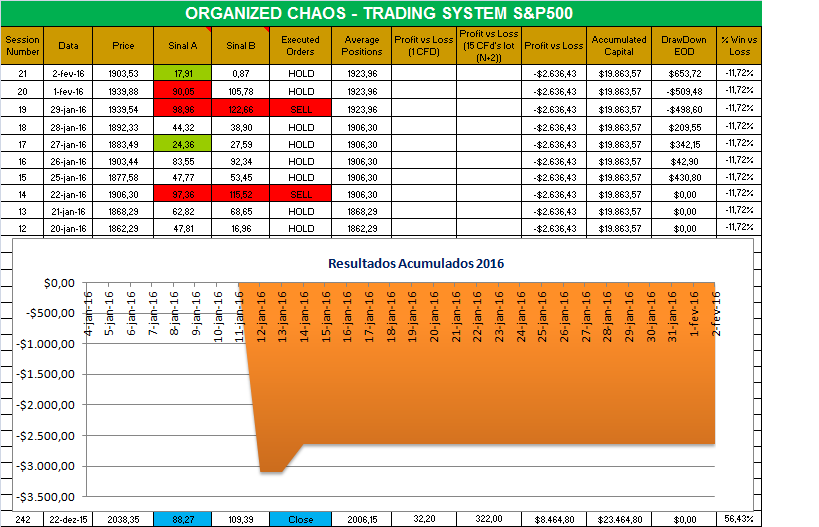Select Profit vs Loss 15 CFd's lot header

coord(489,45)
